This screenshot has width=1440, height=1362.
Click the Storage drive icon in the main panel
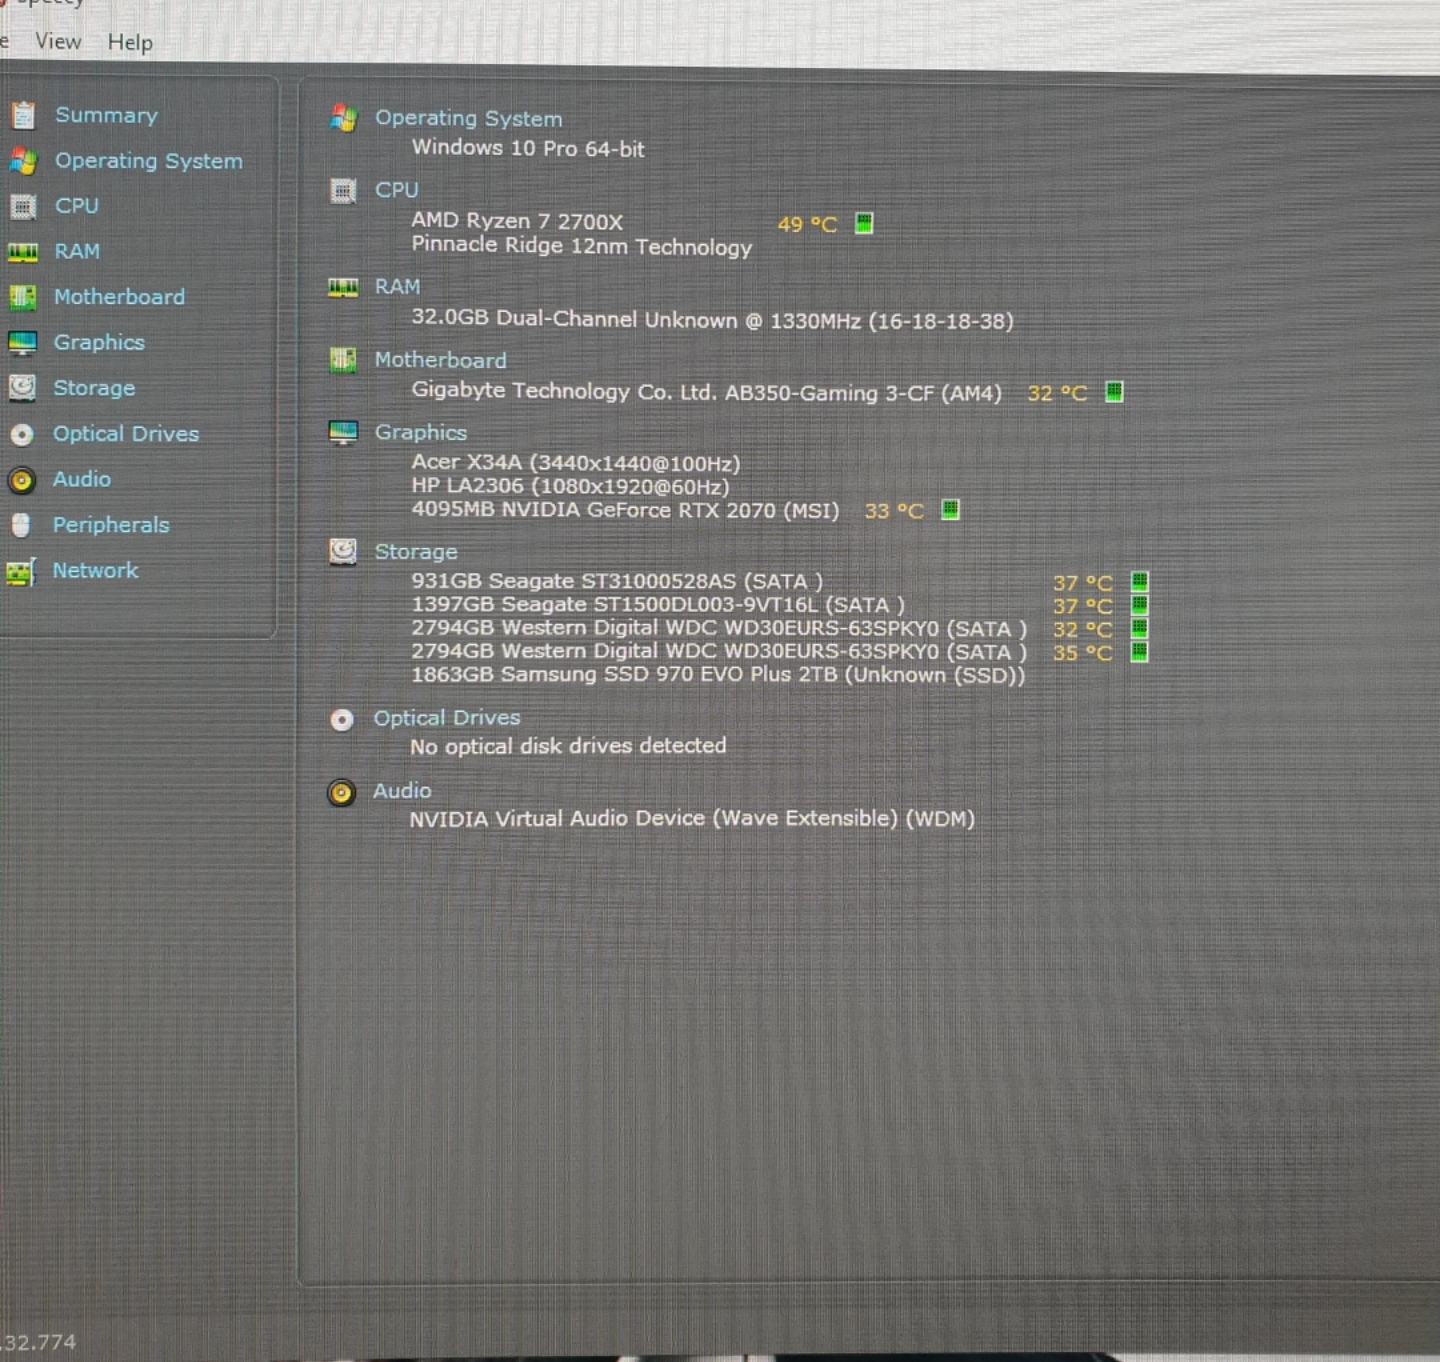[343, 551]
